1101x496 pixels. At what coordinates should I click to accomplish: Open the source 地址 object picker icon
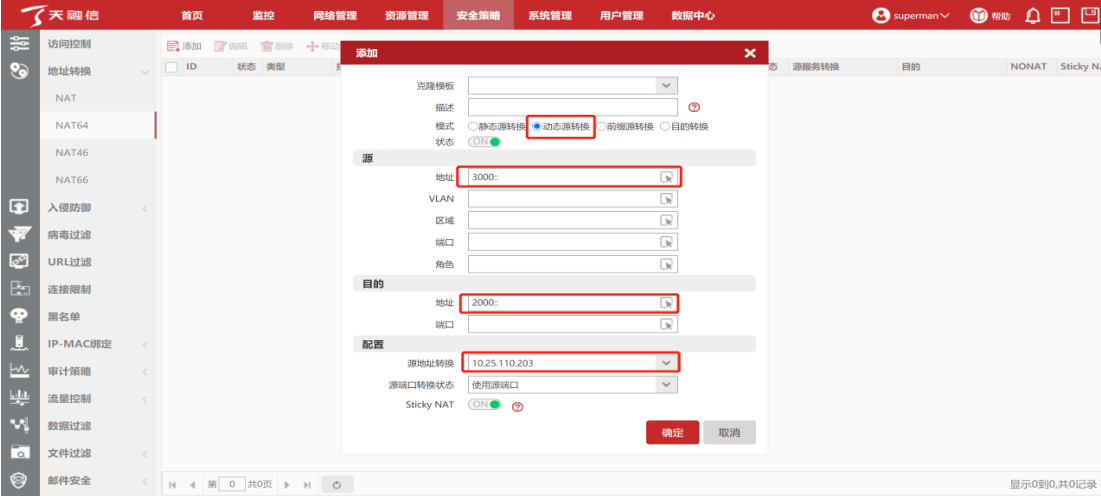click(666, 177)
